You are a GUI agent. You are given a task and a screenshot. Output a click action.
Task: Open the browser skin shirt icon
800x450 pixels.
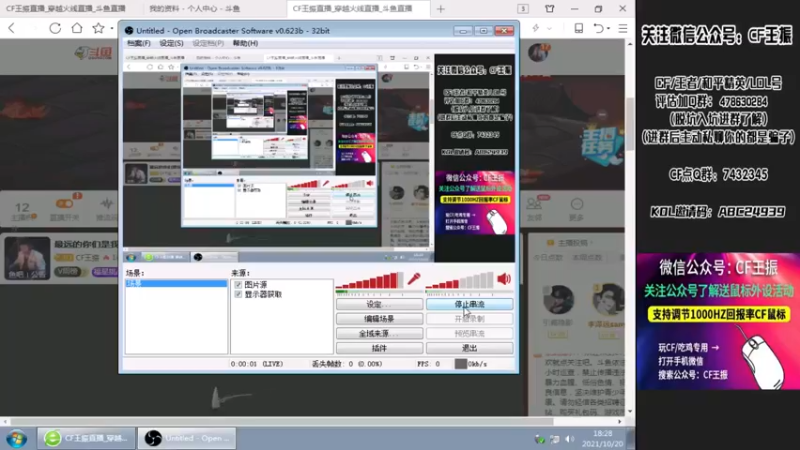(x=549, y=9)
